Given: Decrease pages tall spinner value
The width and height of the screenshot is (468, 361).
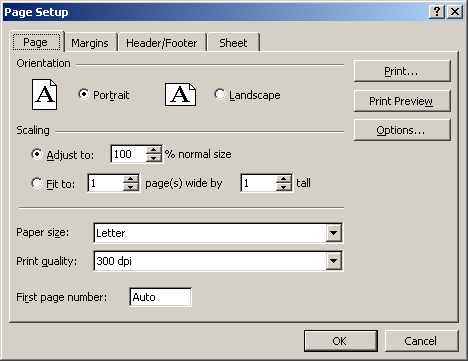Looking at the screenshot, I should pyautogui.click(x=284, y=187).
